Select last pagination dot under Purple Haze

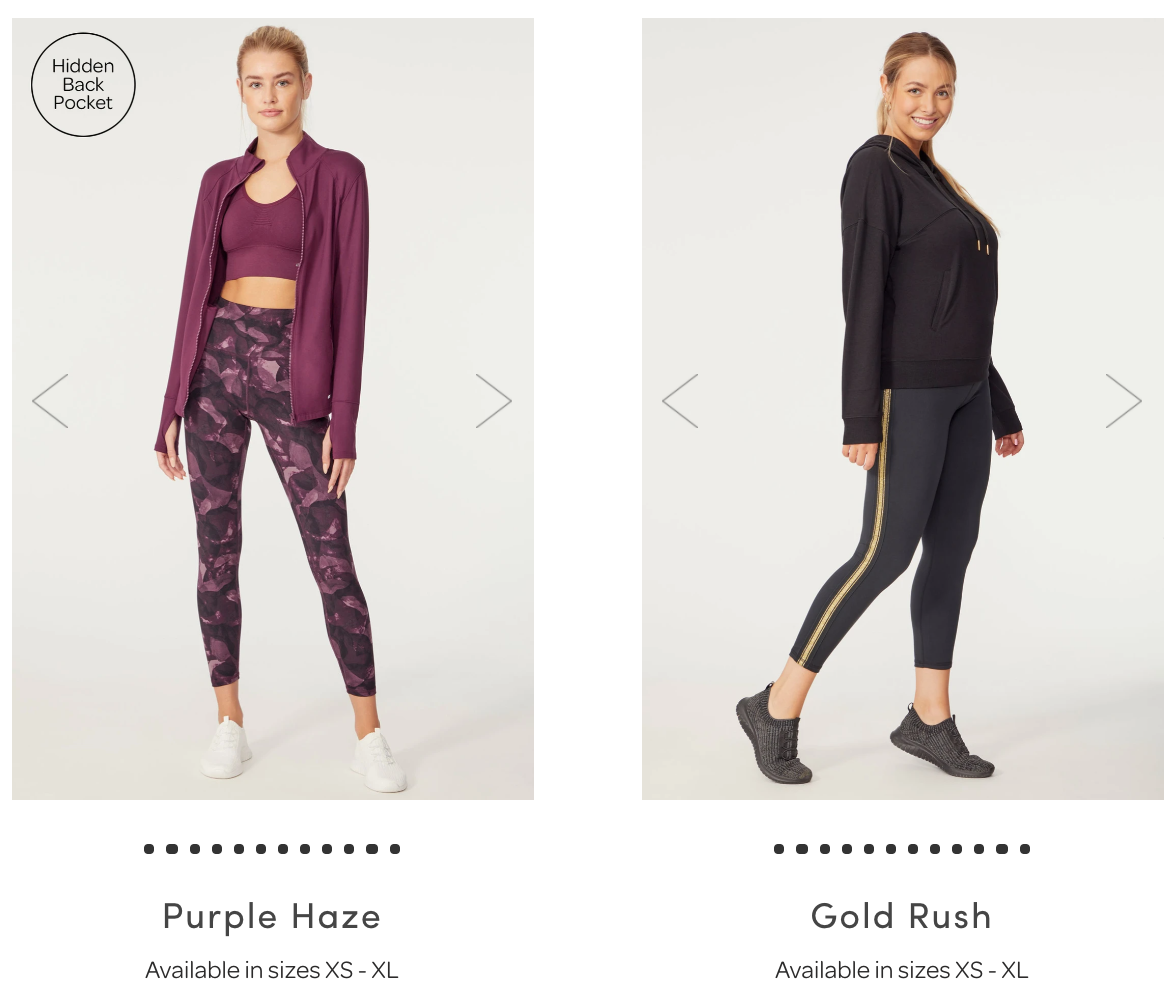395,849
